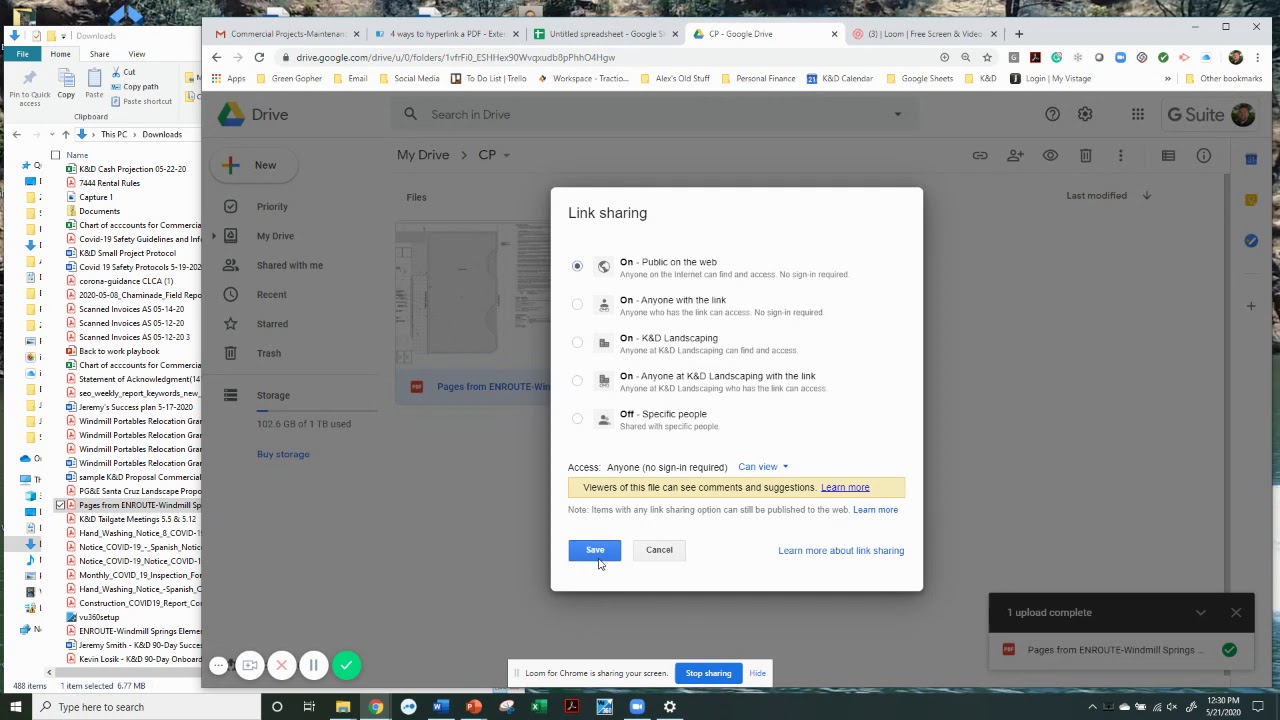Open Priority in Drive sidebar
This screenshot has width=1280, height=720.
click(x=272, y=207)
